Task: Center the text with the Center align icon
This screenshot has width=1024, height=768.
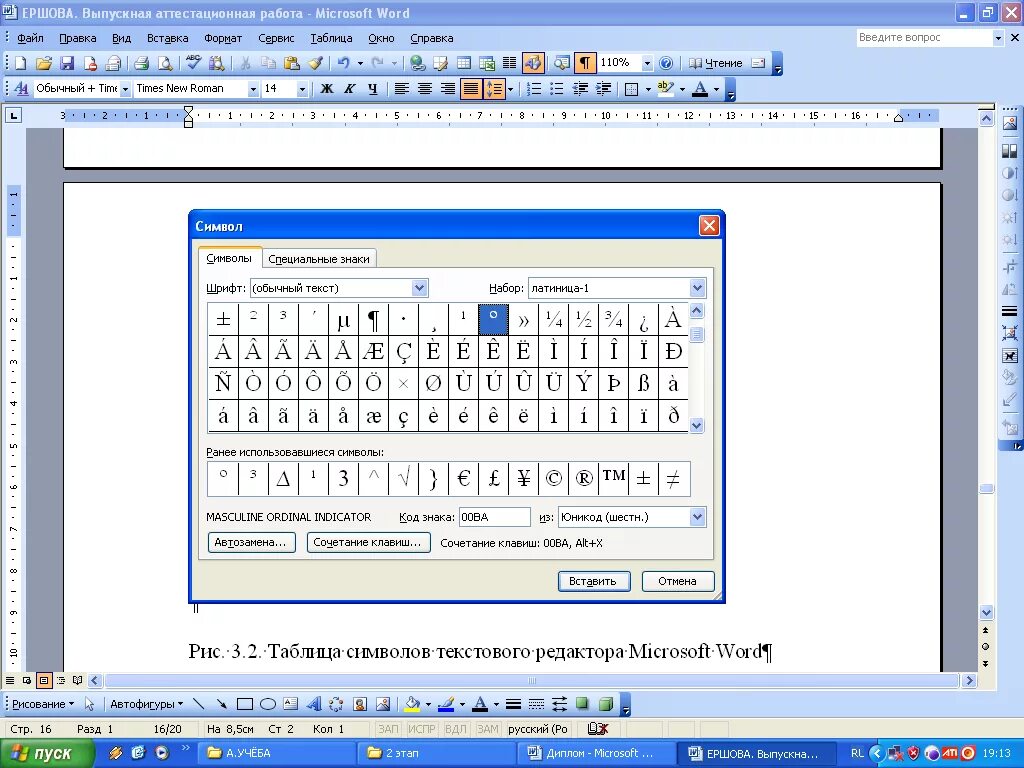Action: (x=424, y=88)
